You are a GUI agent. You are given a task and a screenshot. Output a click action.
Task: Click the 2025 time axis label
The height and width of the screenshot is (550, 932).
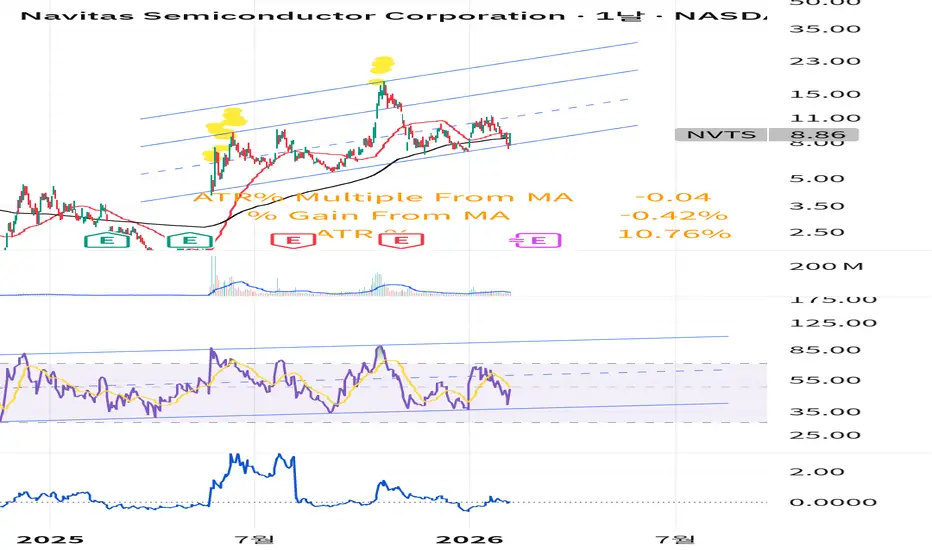click(51, 539)
